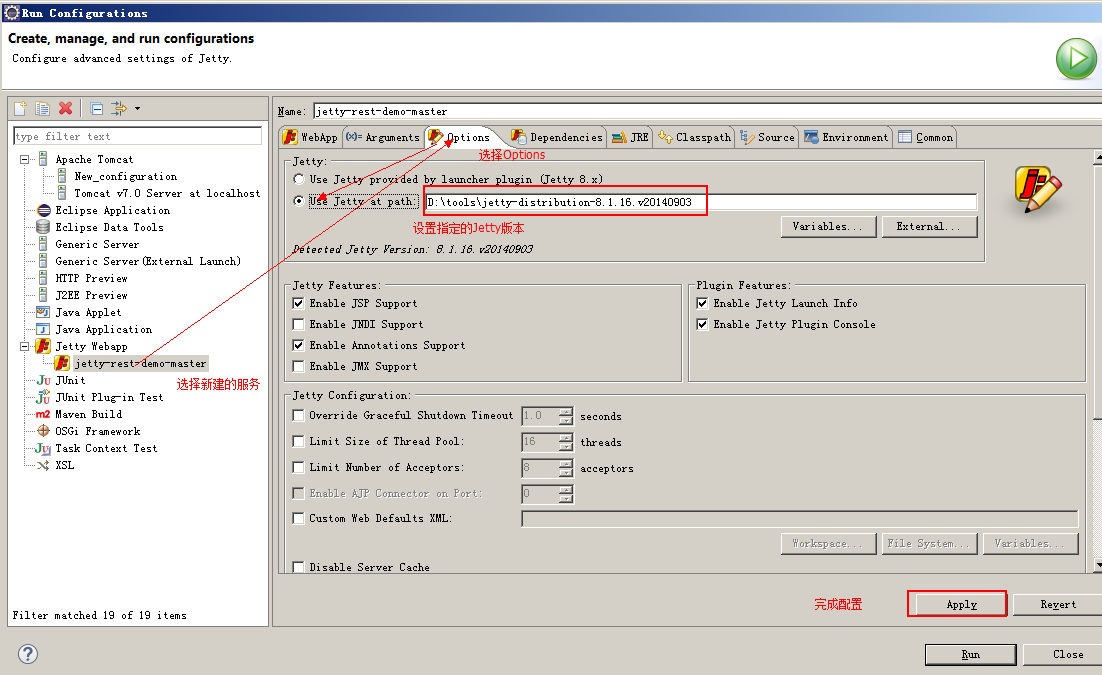Click the Jetty path Variables... button
The image size is (1102, 675).
tap(829, 226)
